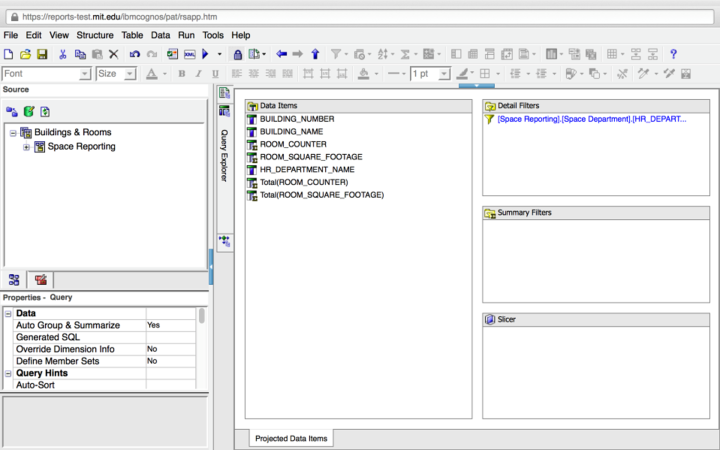Screen dimensions: 720x450
Task: Toggle bold text formatting
Action: (x=182, y=74)
